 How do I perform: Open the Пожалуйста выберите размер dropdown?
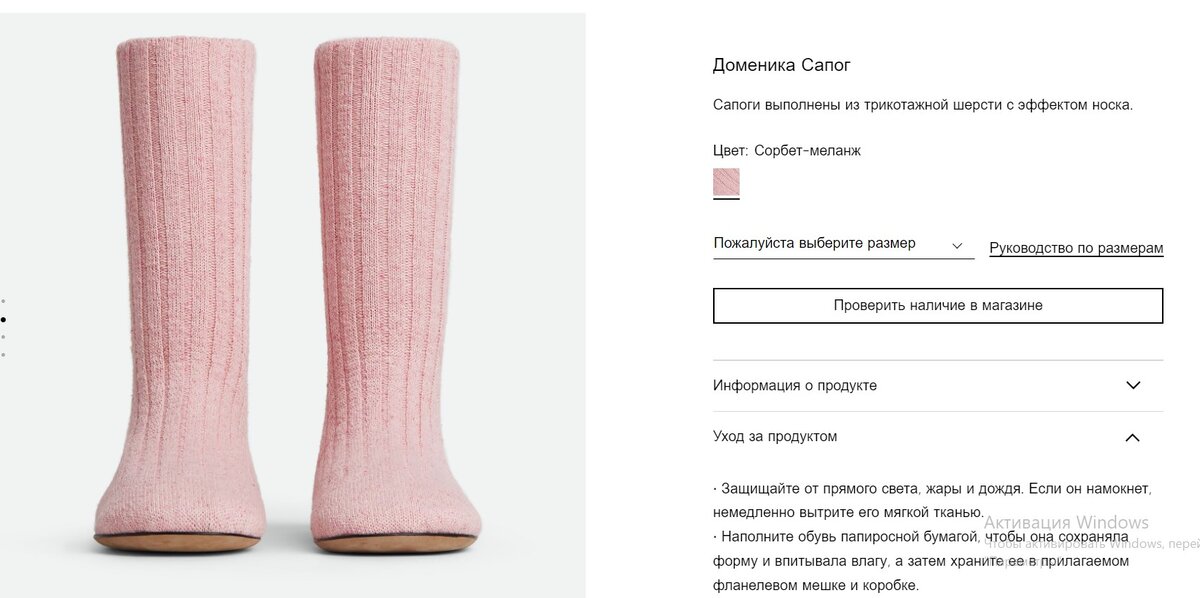(843, 244)
